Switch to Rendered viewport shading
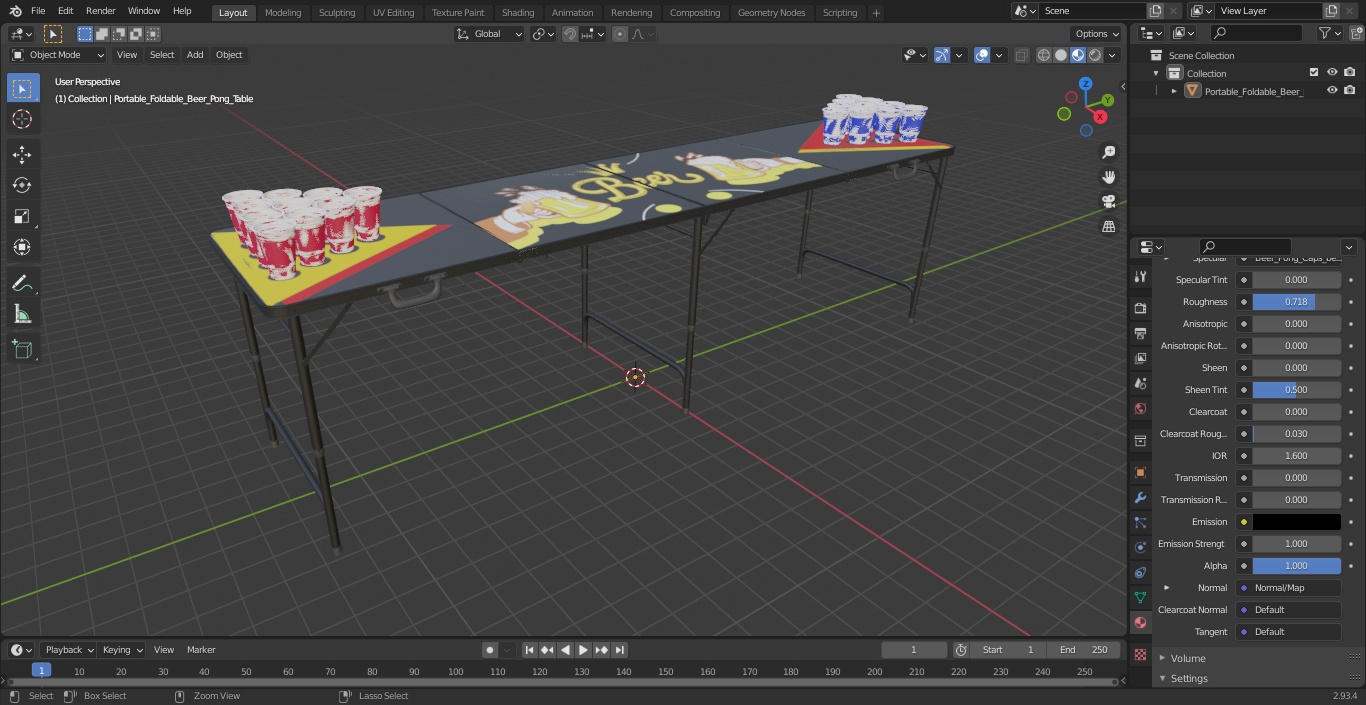 point(1095,55)
